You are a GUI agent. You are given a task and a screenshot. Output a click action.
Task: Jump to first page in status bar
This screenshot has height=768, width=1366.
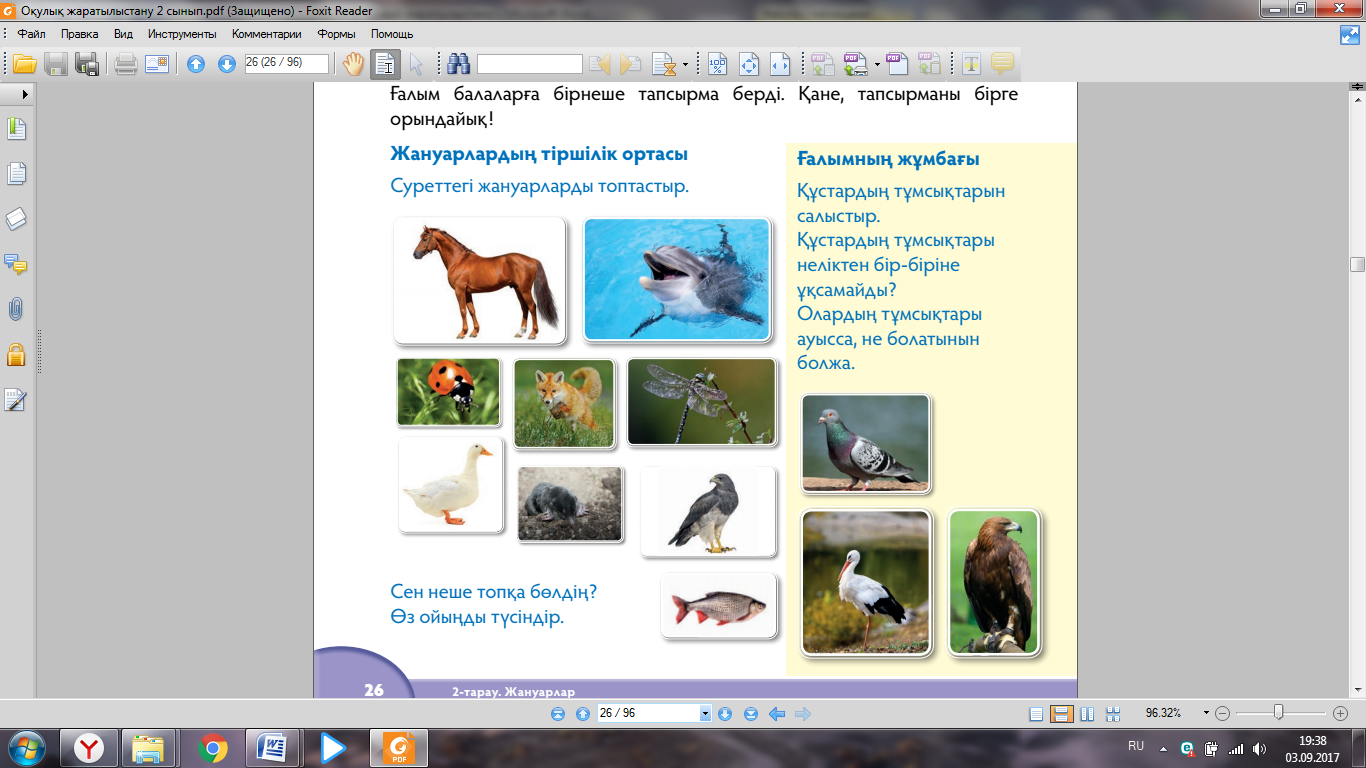point(558,714)
